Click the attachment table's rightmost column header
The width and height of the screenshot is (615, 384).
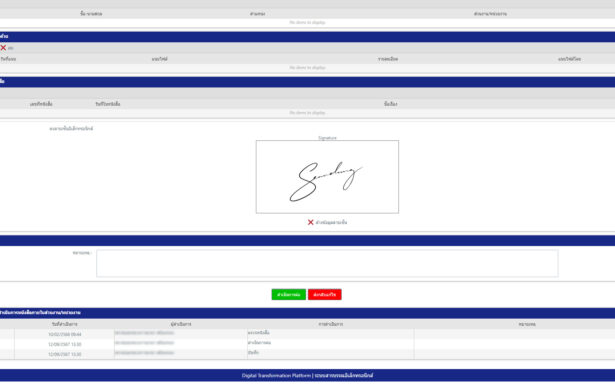[x=569, y=59]
